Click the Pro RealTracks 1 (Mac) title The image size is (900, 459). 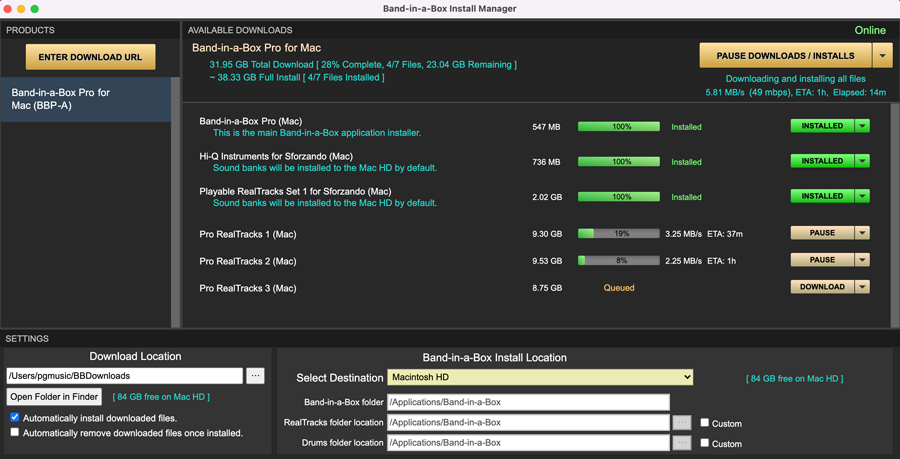pyautogui.click(x=248, y=234)
